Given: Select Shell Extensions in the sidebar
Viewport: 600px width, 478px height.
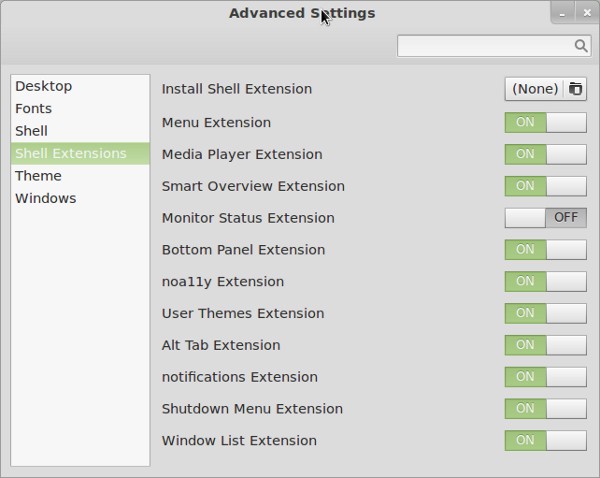Looking at the screenshot, I should pos(71,153).
